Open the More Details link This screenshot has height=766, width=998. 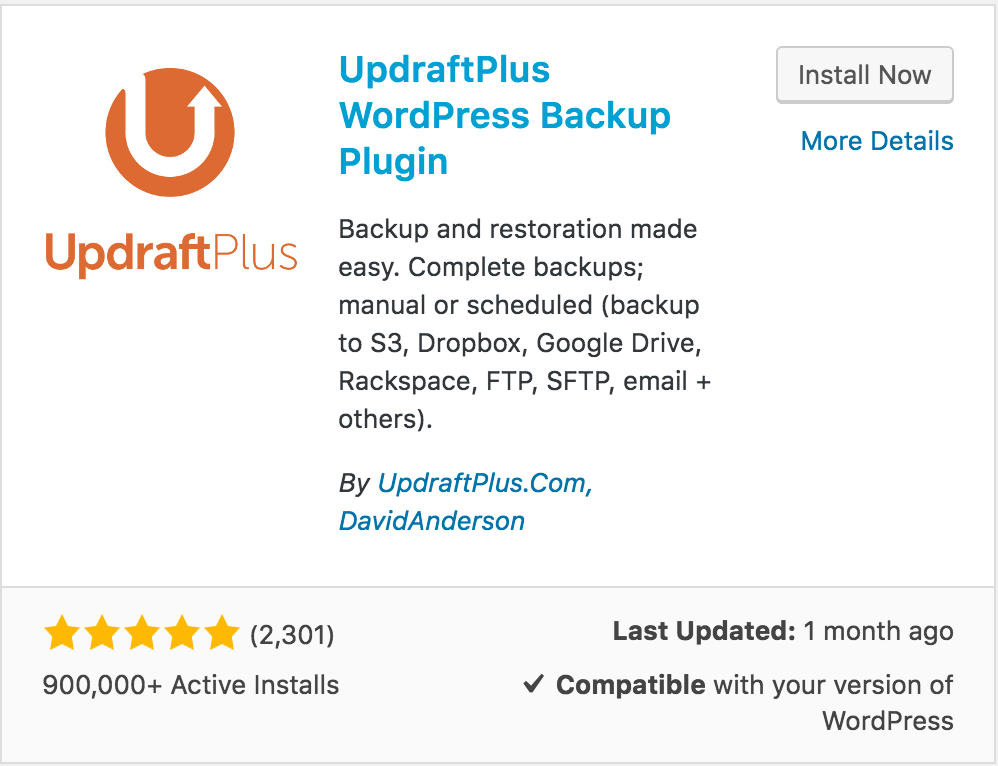pyautogui.click(x=877, y=141)
